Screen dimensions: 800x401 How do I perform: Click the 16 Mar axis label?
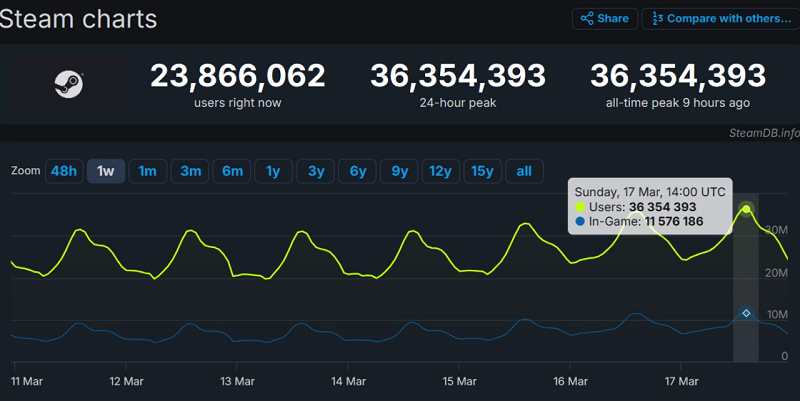(x=570, y=382)
